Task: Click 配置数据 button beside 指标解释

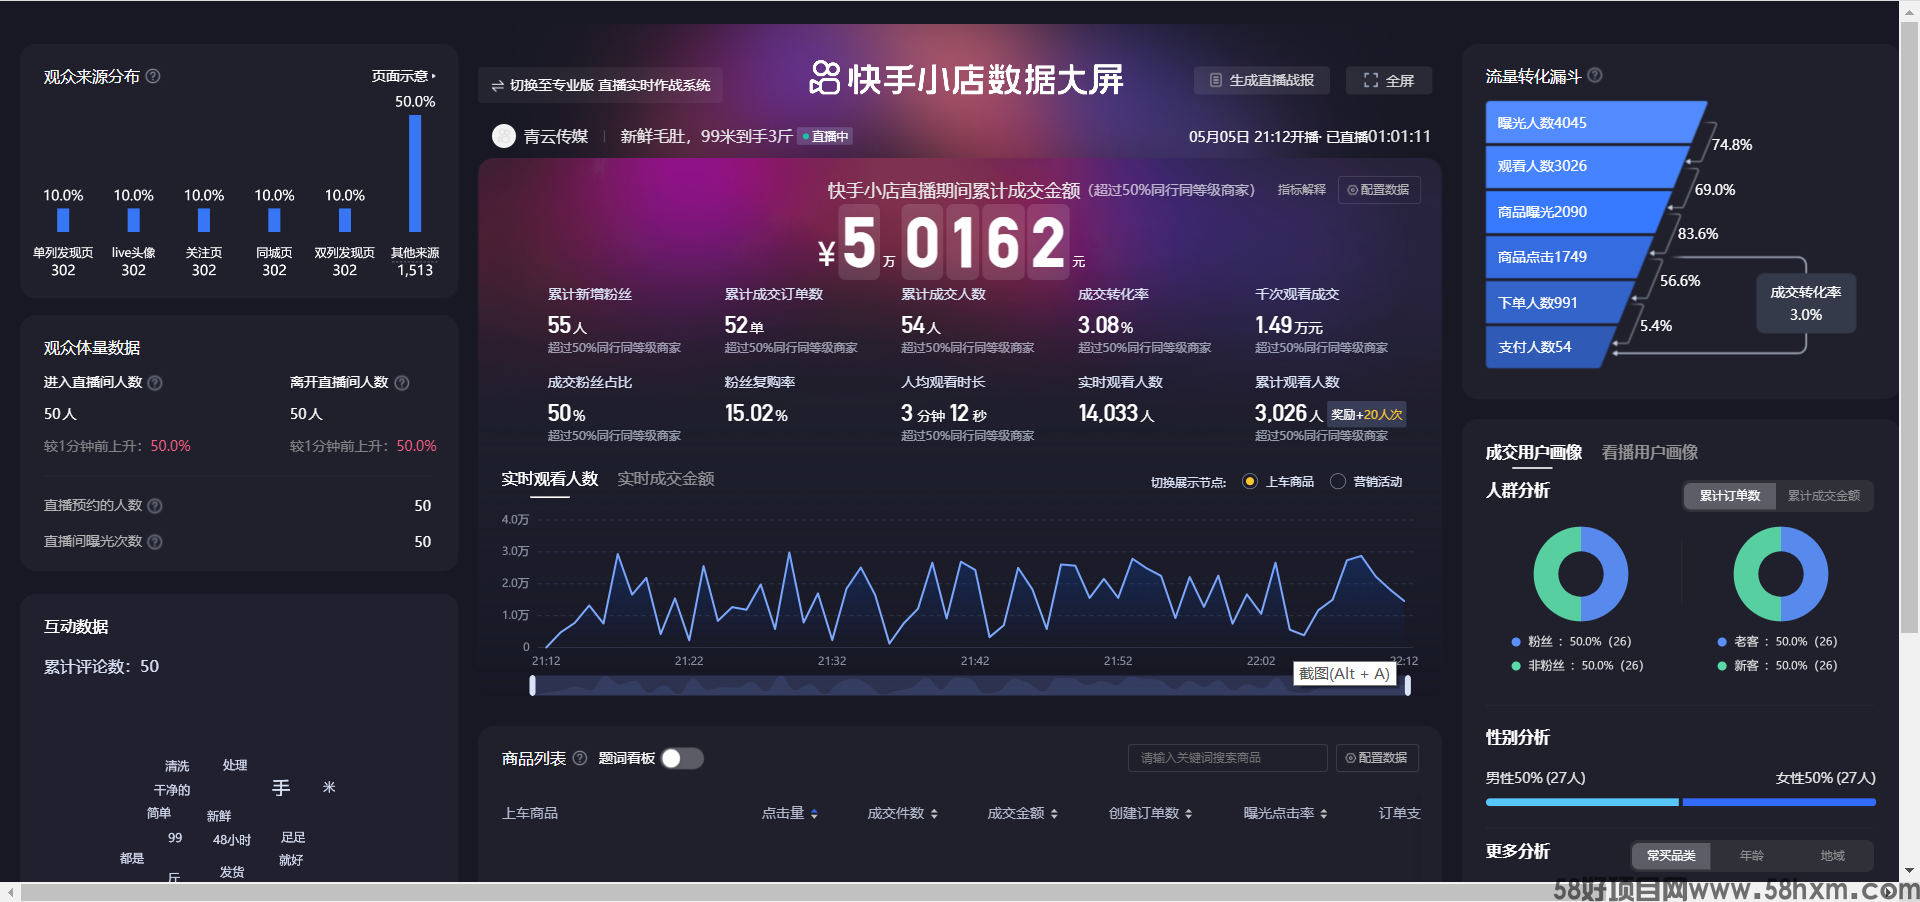Action: (x=1378, y=190)
